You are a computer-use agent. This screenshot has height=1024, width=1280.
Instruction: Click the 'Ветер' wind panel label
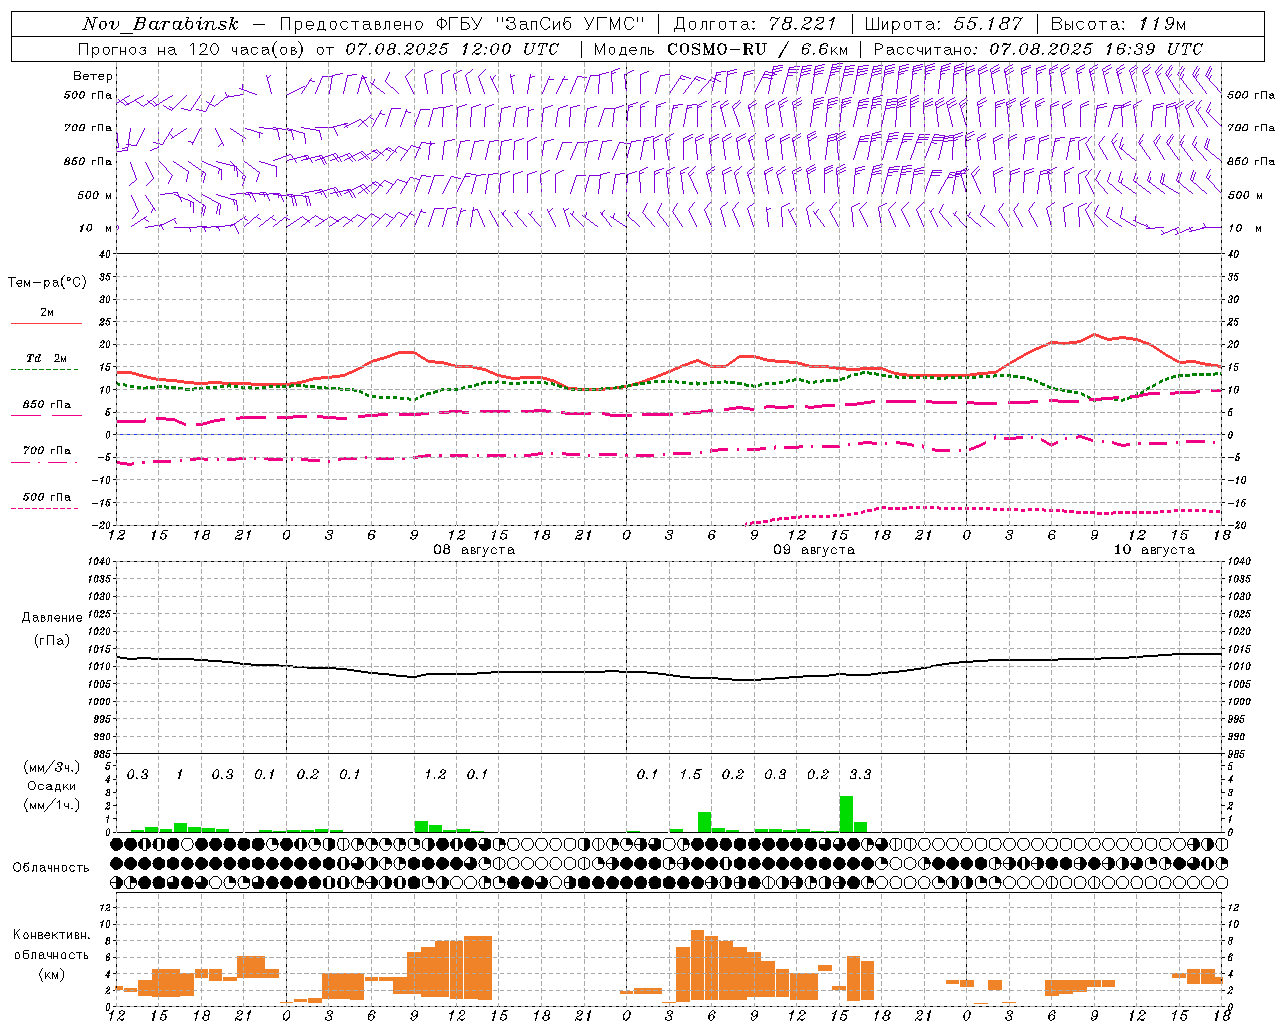coord(92,76)
